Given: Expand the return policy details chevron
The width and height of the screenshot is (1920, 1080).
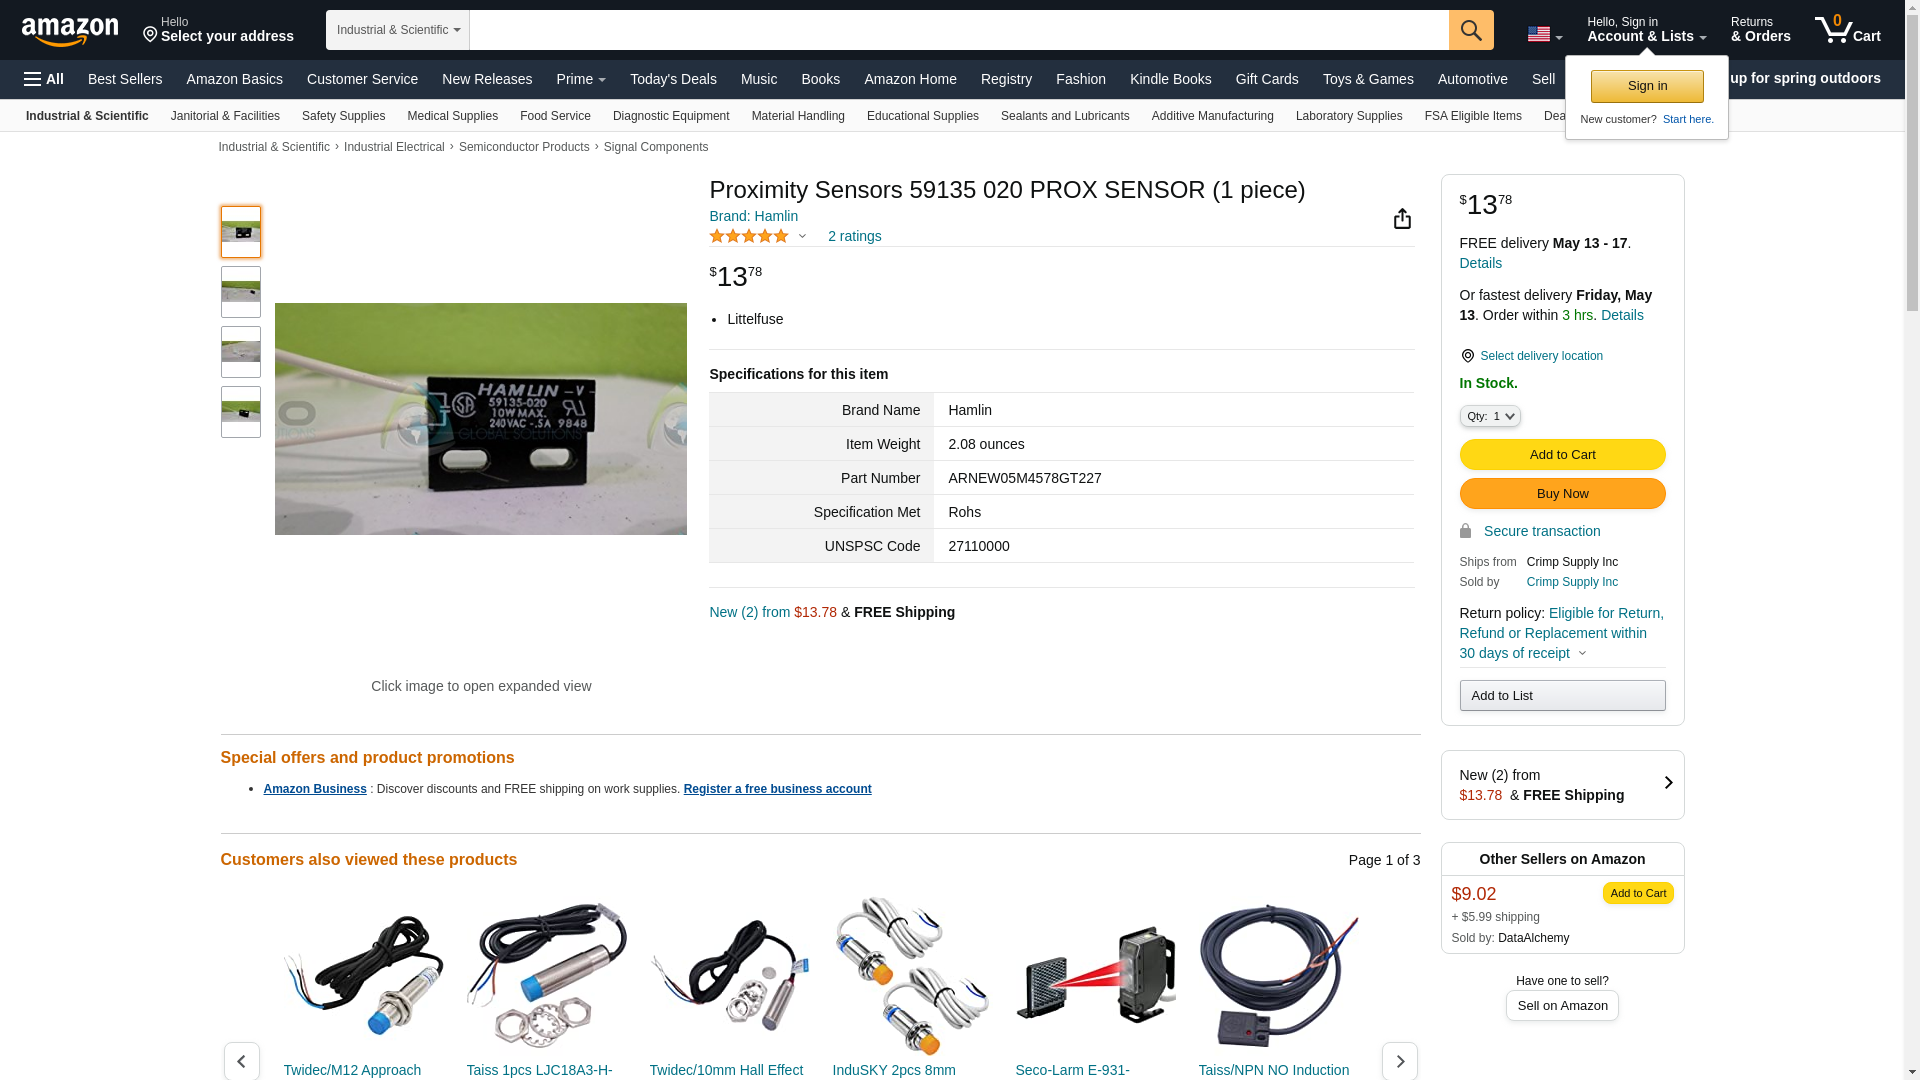Looking at the screenshot, I should click(x=1582, y=654).
